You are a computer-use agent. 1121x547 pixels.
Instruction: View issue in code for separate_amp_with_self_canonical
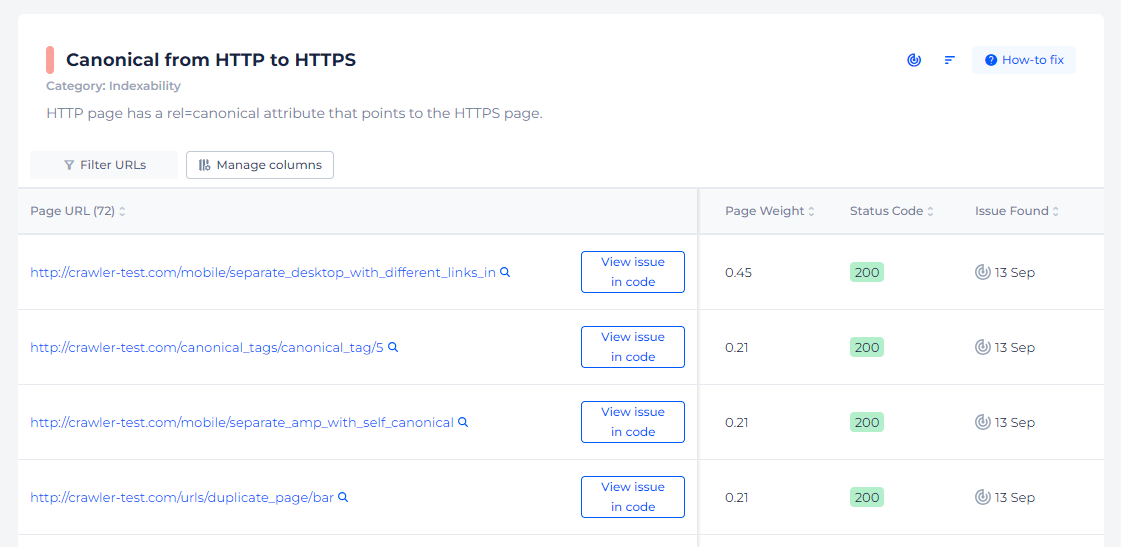coord(633,422)
